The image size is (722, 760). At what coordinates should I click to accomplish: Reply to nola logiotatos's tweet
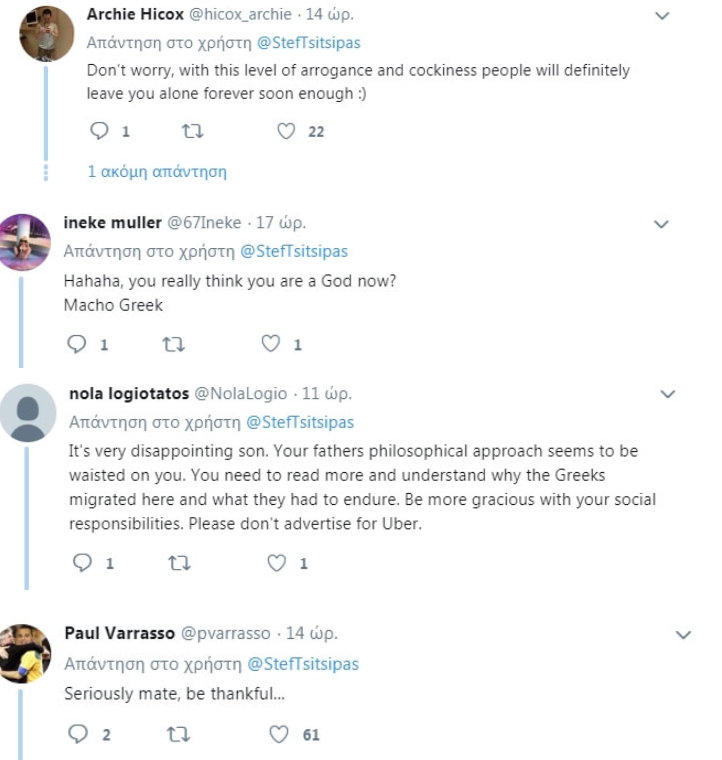pos(83,563)
